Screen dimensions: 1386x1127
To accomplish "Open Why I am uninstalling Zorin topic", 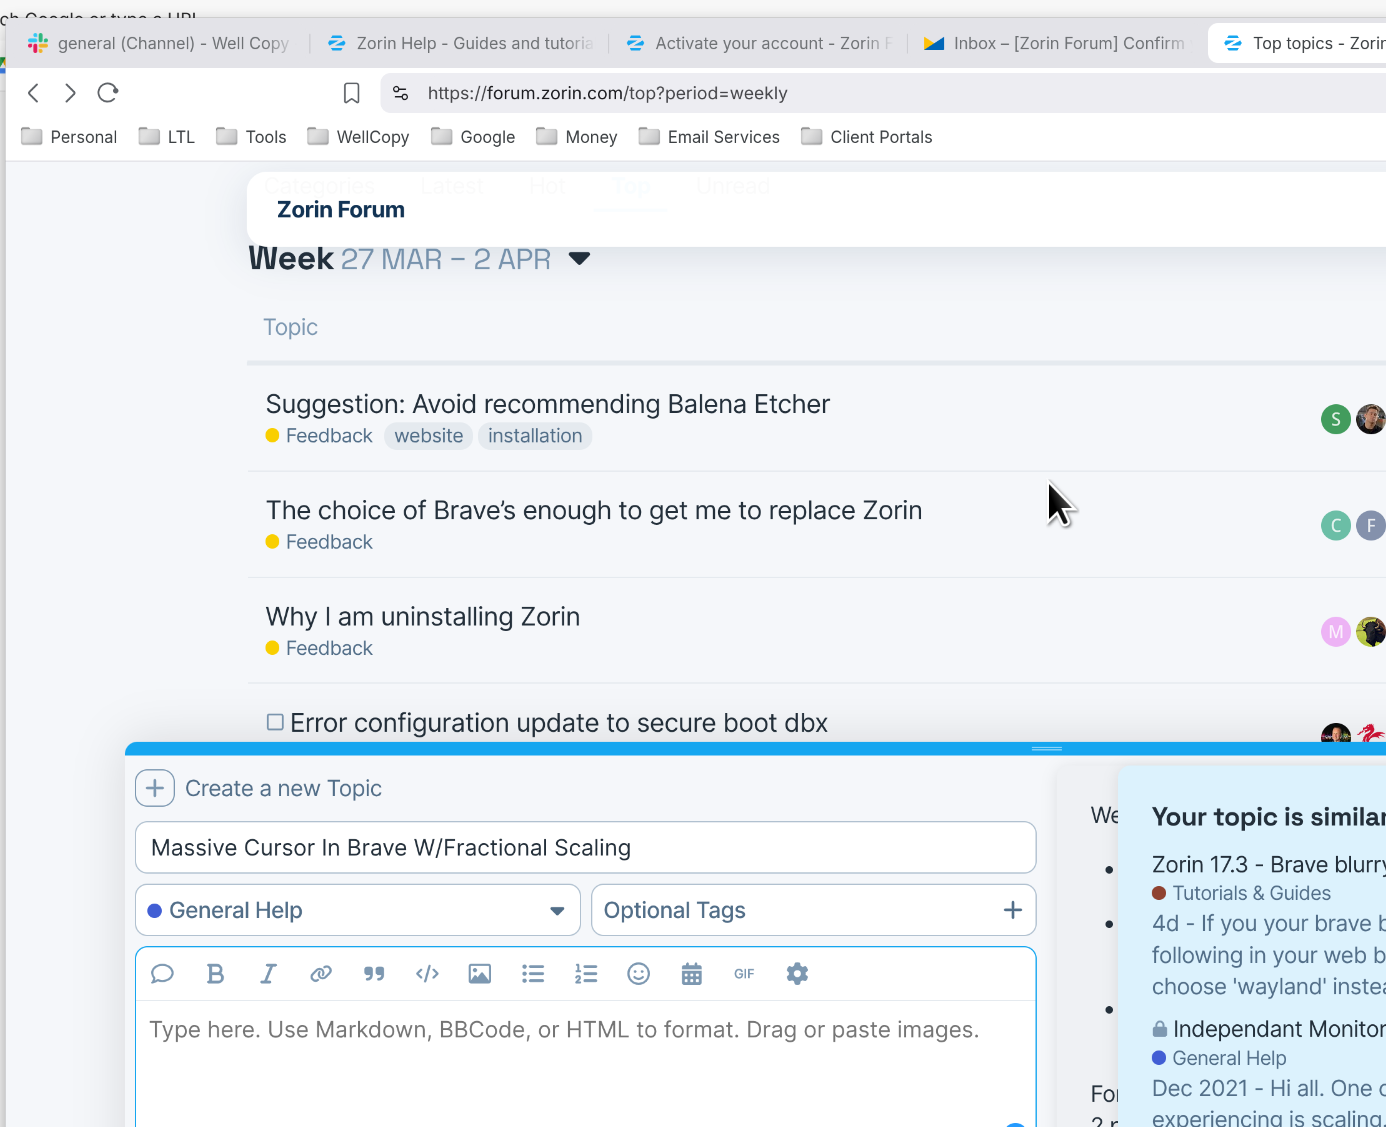I will tap(423, 616).
